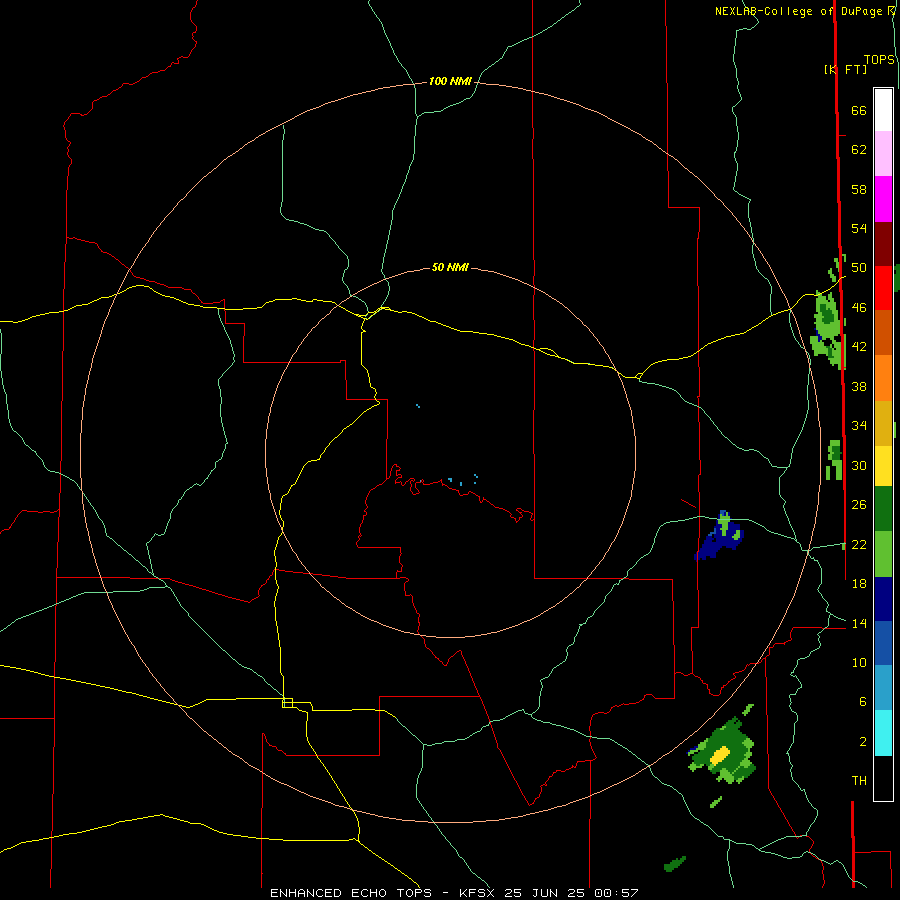The image size is (900, 900).
Task: Click the '18' legend value
Action: pyautogui.click(x=859, y=584)
